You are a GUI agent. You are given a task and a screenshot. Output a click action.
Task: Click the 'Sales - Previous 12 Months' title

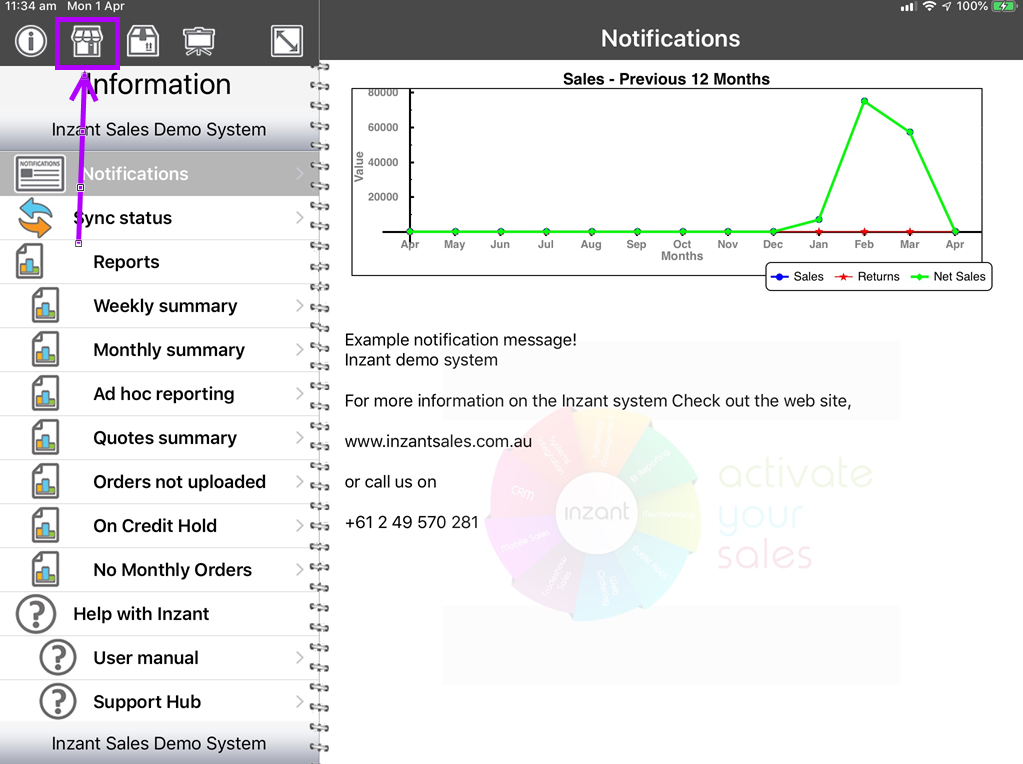tap(666, 79)
